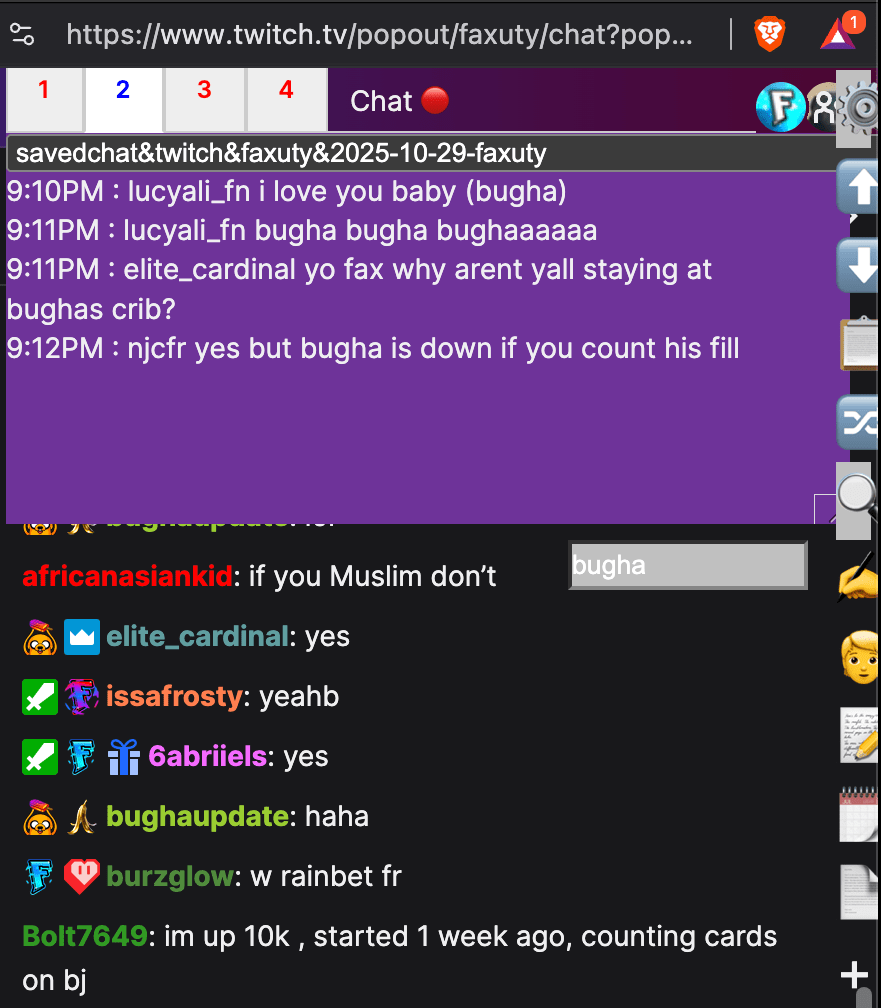This screenshot has width=881, height=1008.
Task: Select tab 4
Action: click(286, 100)
